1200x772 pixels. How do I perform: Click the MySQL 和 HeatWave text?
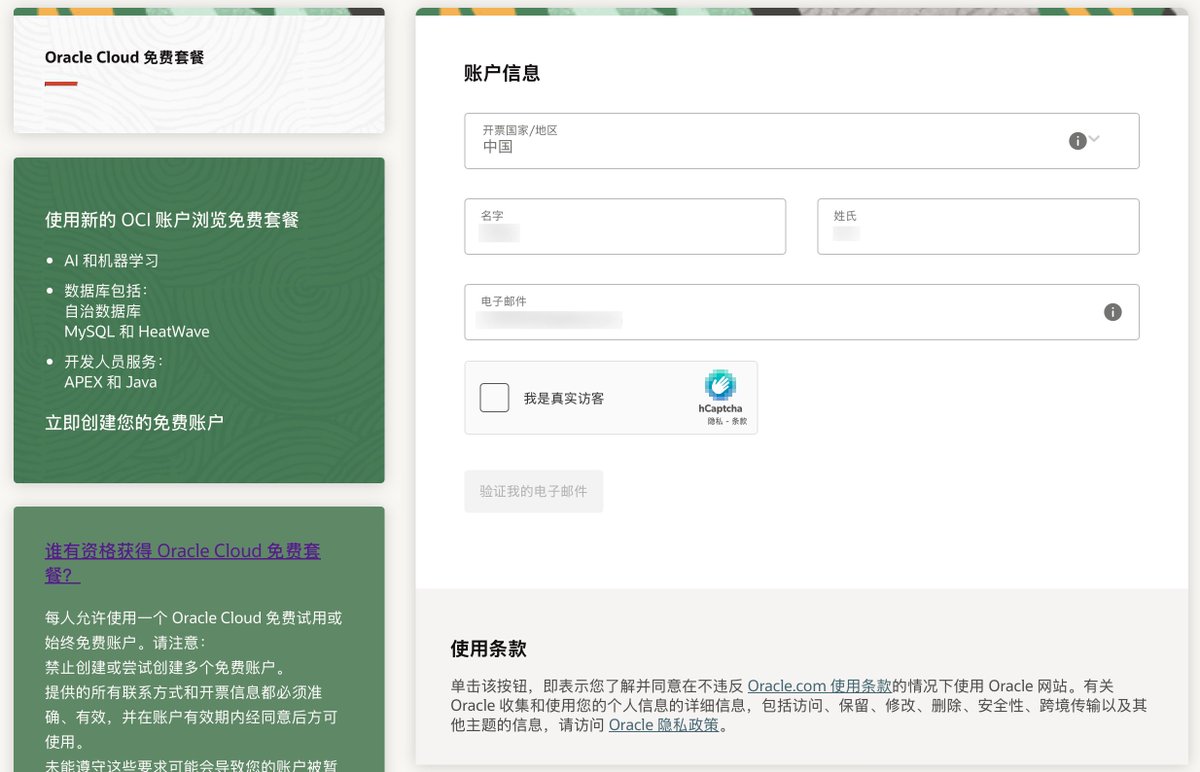[137, 331]
